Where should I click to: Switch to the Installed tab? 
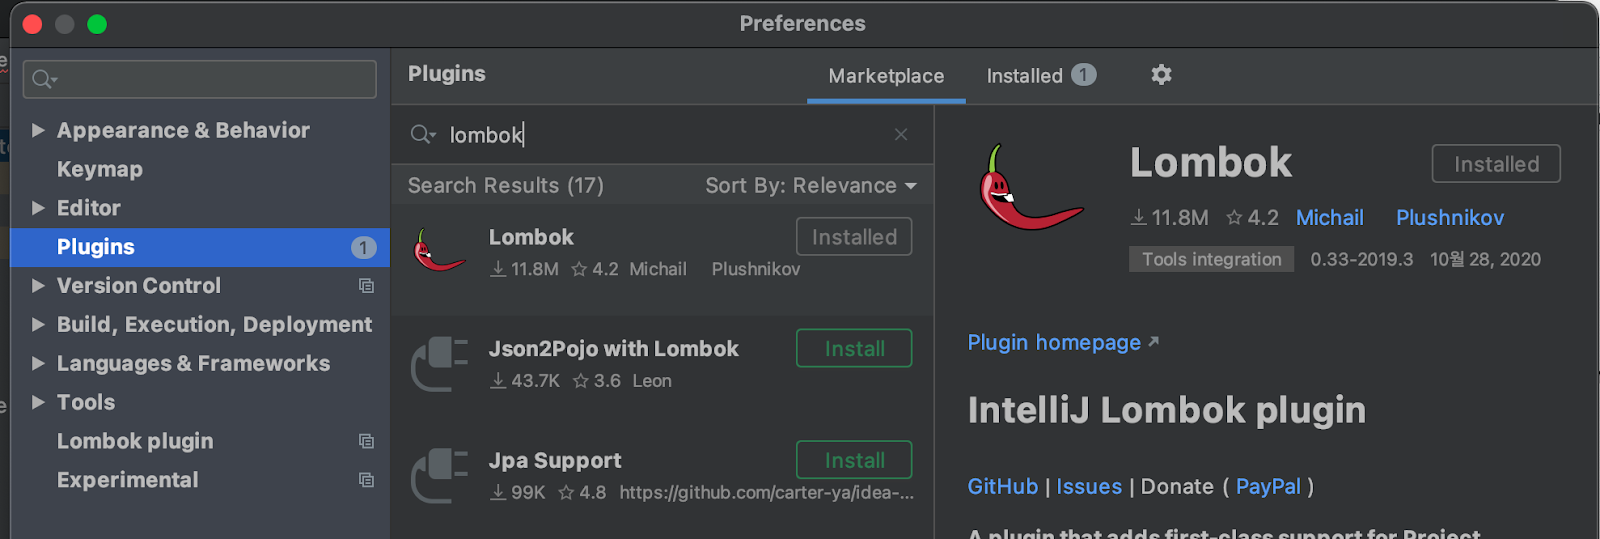(1025, 76)
